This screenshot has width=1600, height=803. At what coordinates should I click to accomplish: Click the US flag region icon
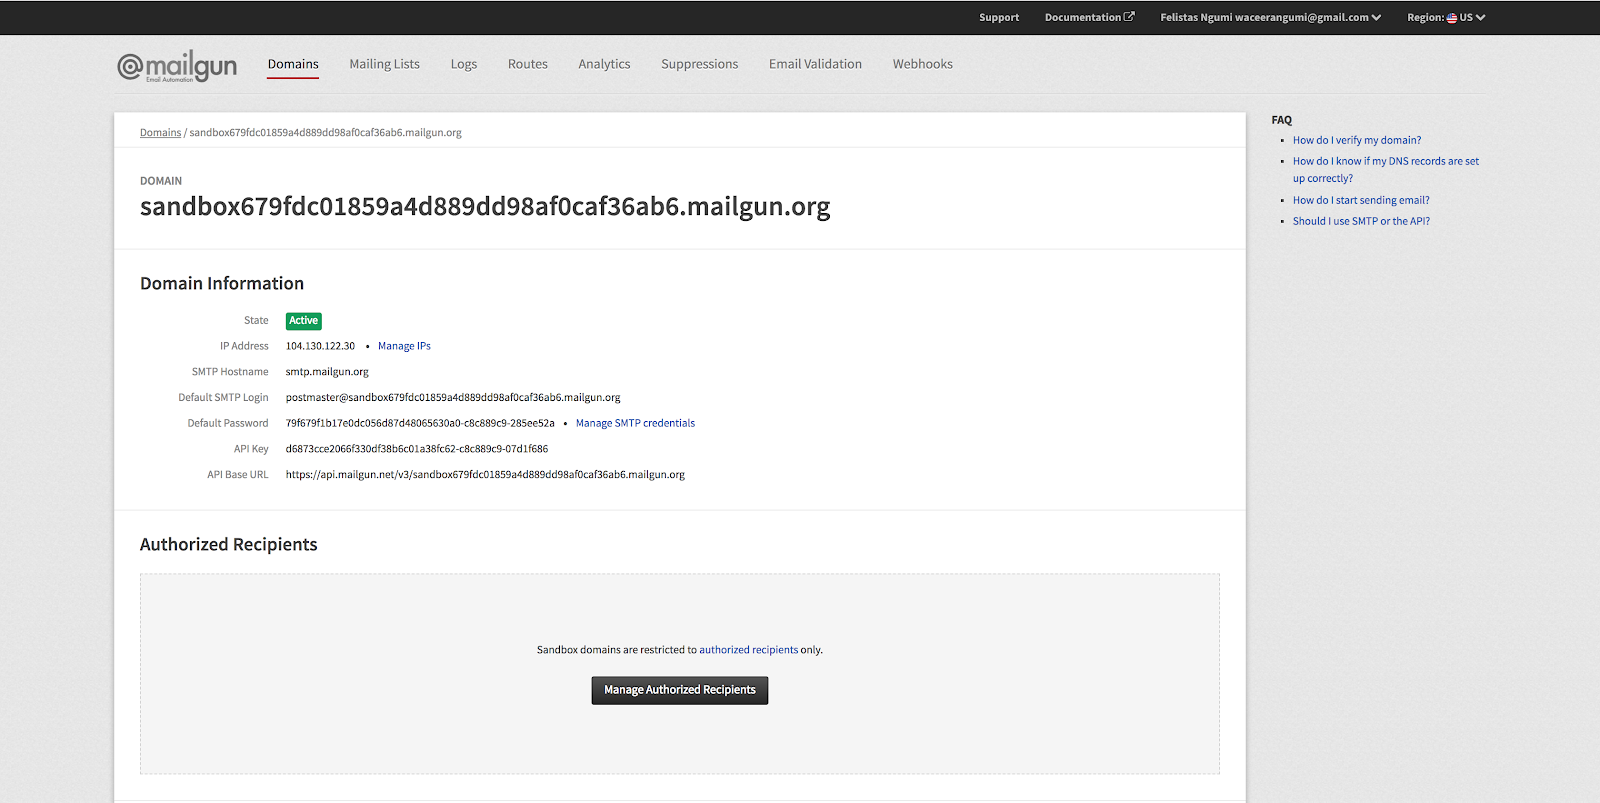coord(1452,18)
